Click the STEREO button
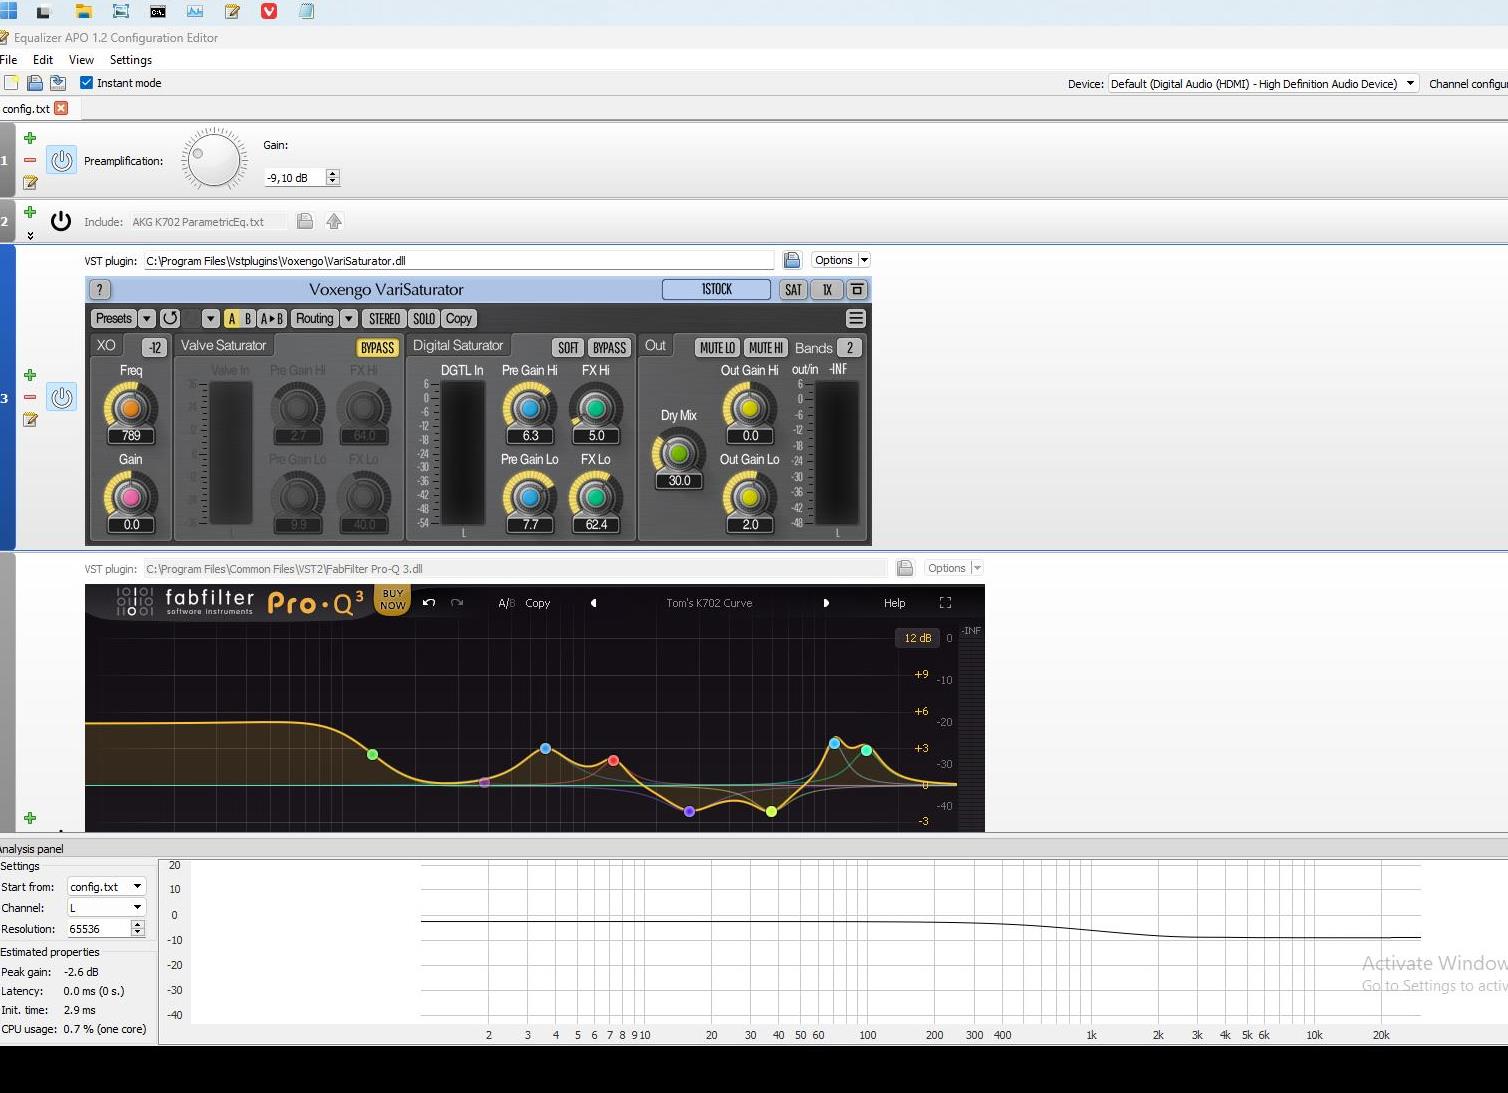This screenshot has height=1093, width=1508. pos(384,318)
